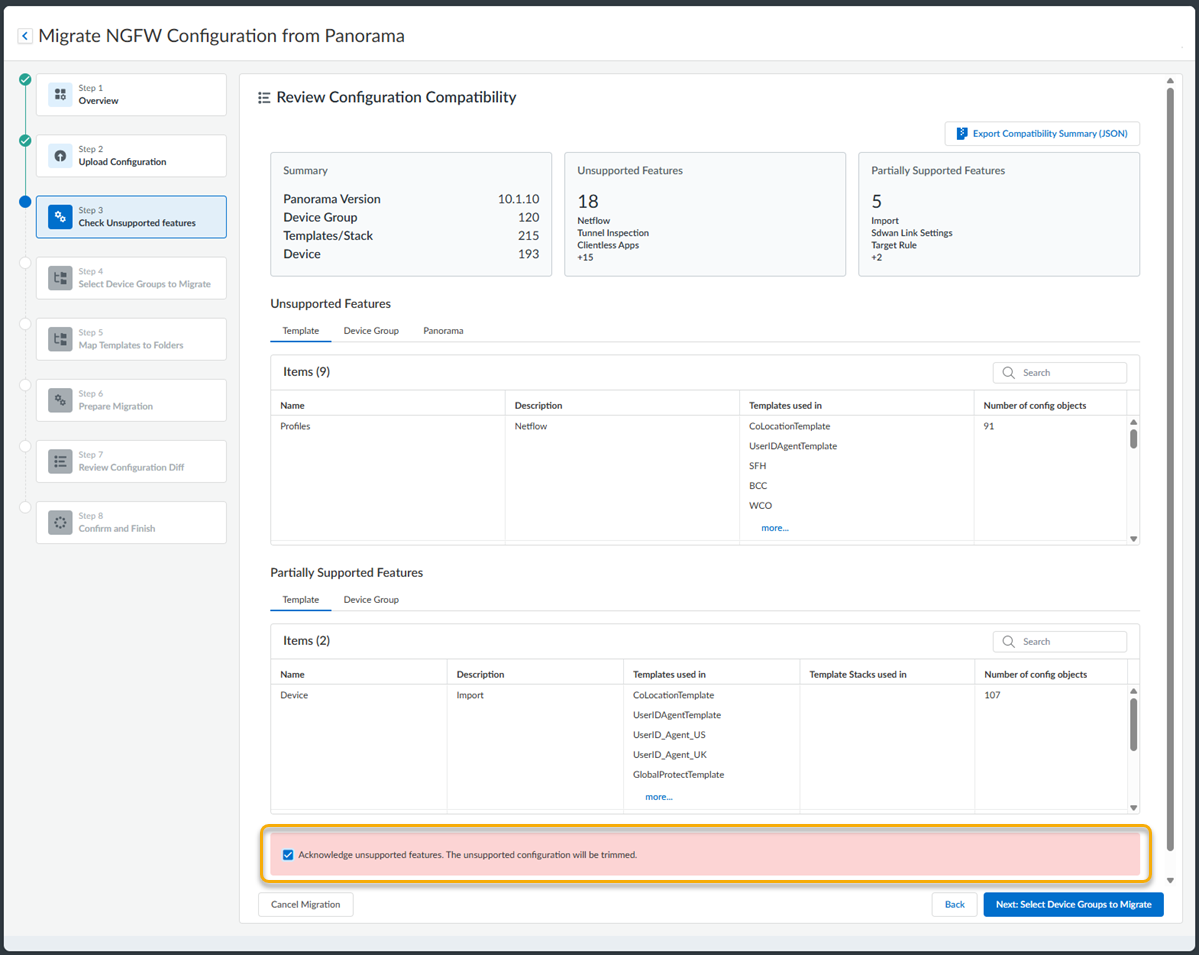Click the Step 8 Confirm and Finish icon
The height and width of the screenshot is (955, 1199).
click(60, 522)
